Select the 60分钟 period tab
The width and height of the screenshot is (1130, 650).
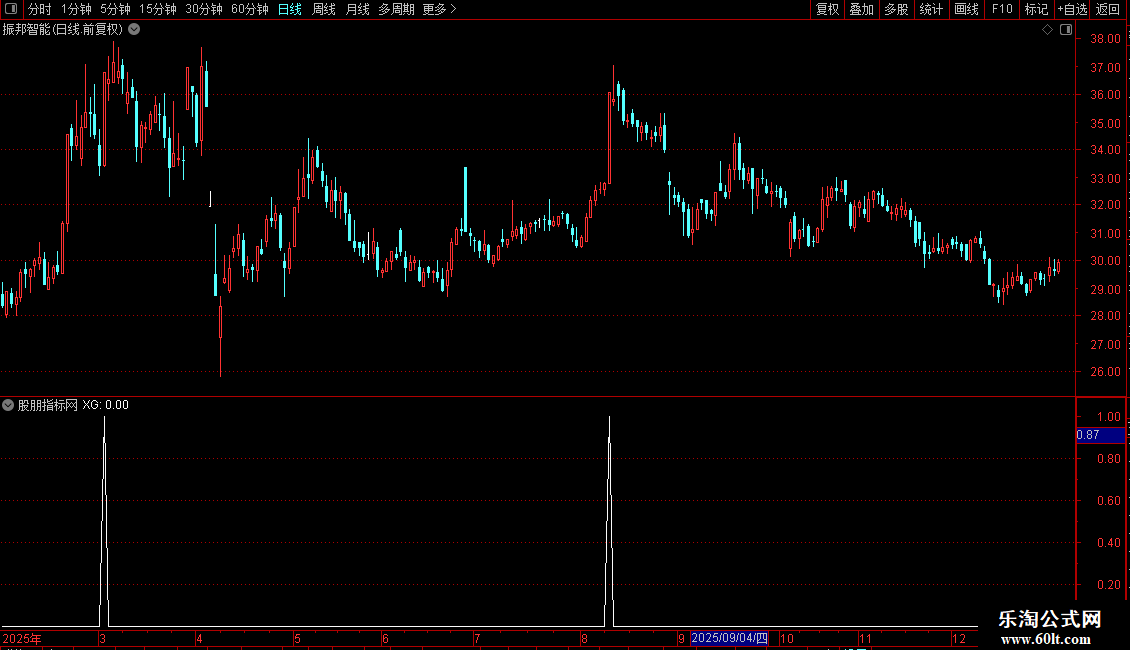point(250,9)
